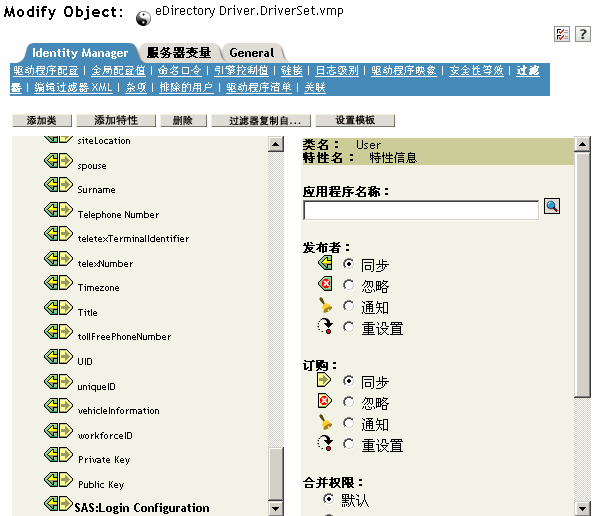The width and height of the screenshot is (594, 516).
Task: Open the 引擎控制值 link
Action: [x=241, y=70]
